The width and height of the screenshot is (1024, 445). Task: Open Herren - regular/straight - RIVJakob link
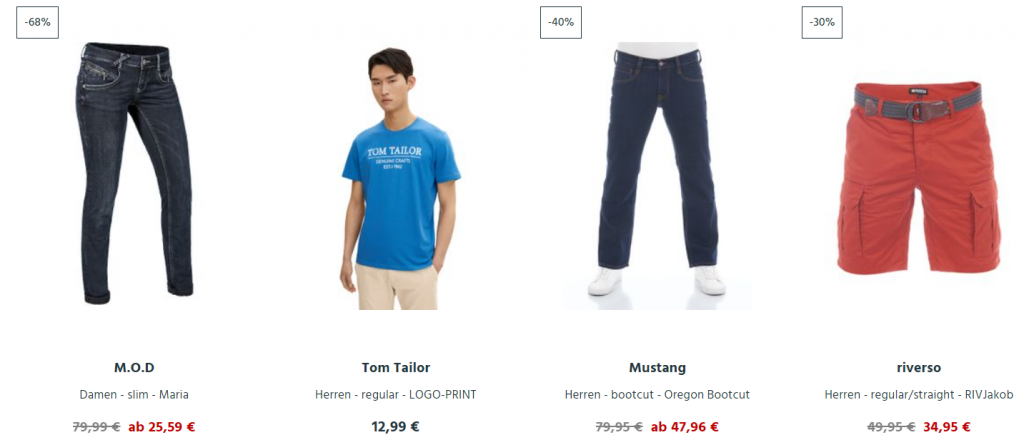919,395
